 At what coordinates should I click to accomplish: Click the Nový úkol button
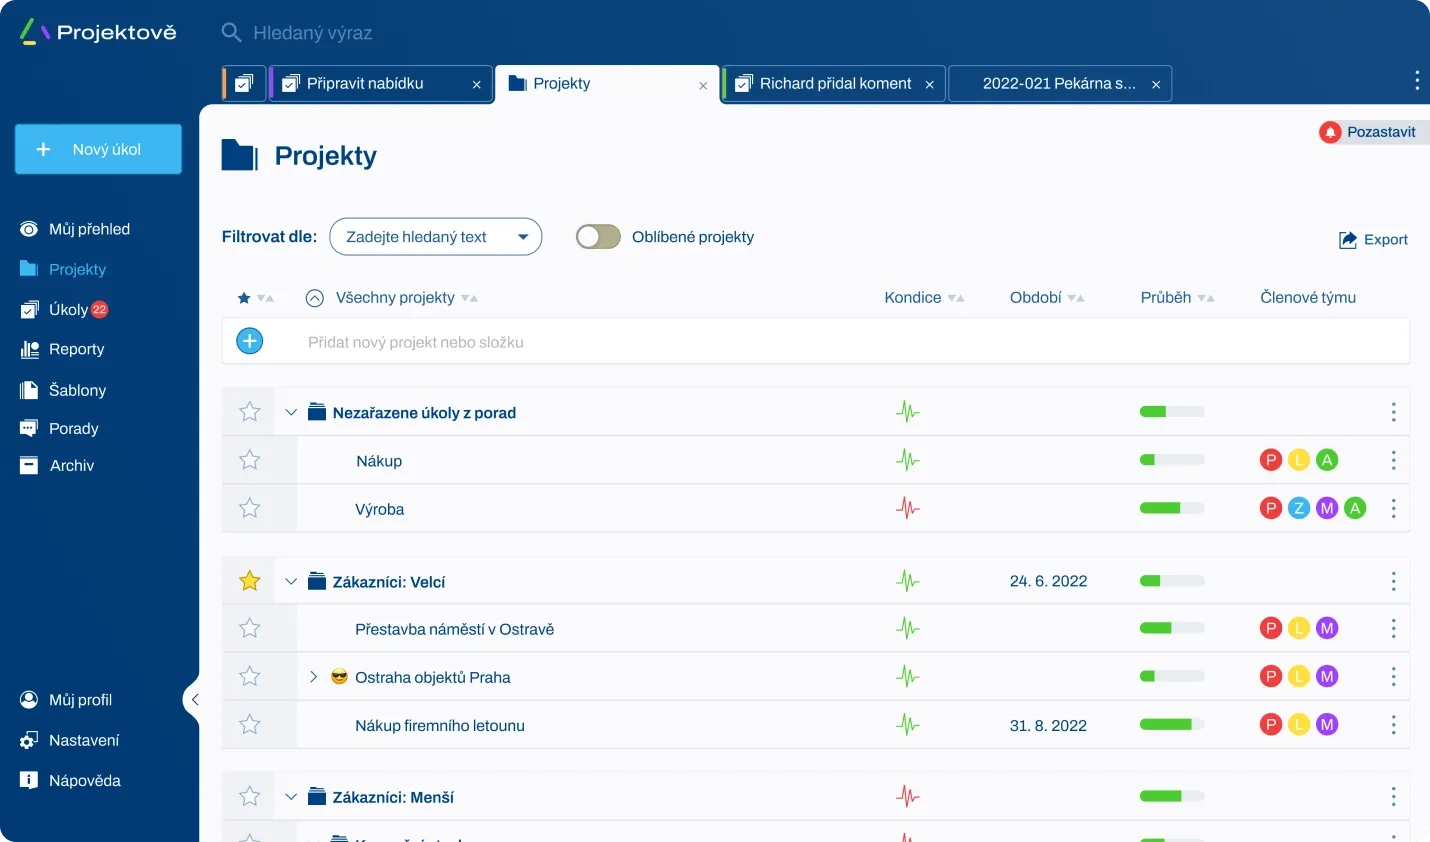[x=97, y=148]
